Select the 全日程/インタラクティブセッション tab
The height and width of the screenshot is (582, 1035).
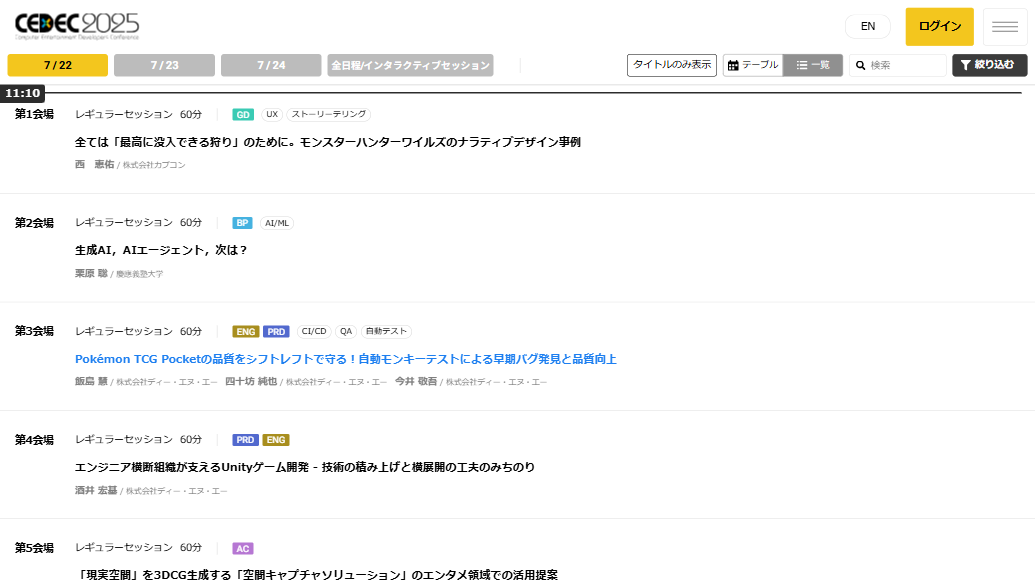(x=411, y=64)
